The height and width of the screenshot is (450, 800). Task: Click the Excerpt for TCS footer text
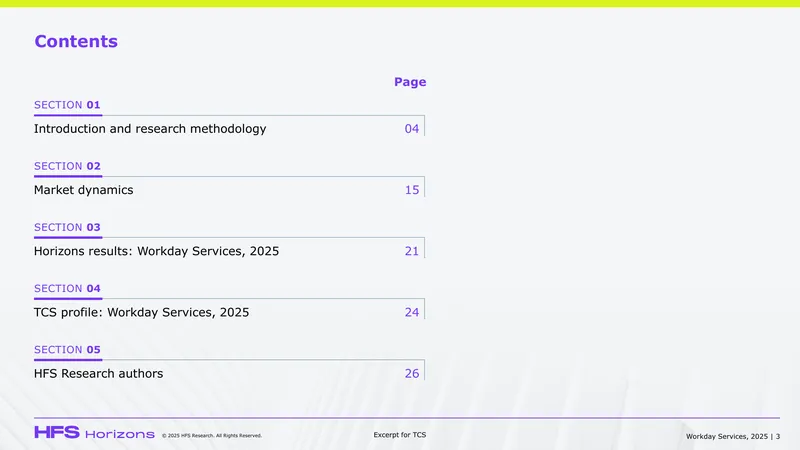(x=399, y=435)
